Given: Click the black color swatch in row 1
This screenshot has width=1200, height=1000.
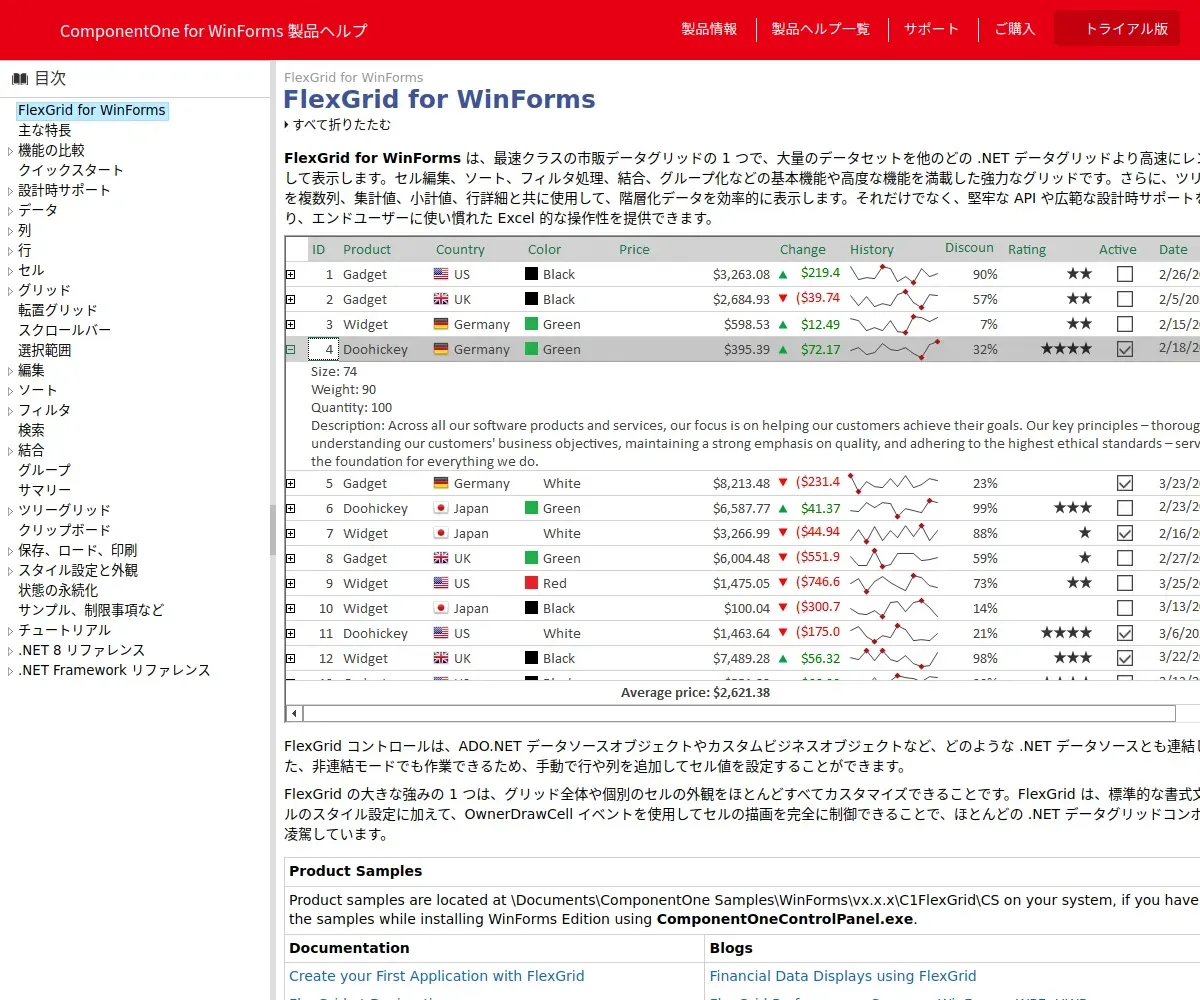Looking at the screenshot, I should click(x=532, y=274).
